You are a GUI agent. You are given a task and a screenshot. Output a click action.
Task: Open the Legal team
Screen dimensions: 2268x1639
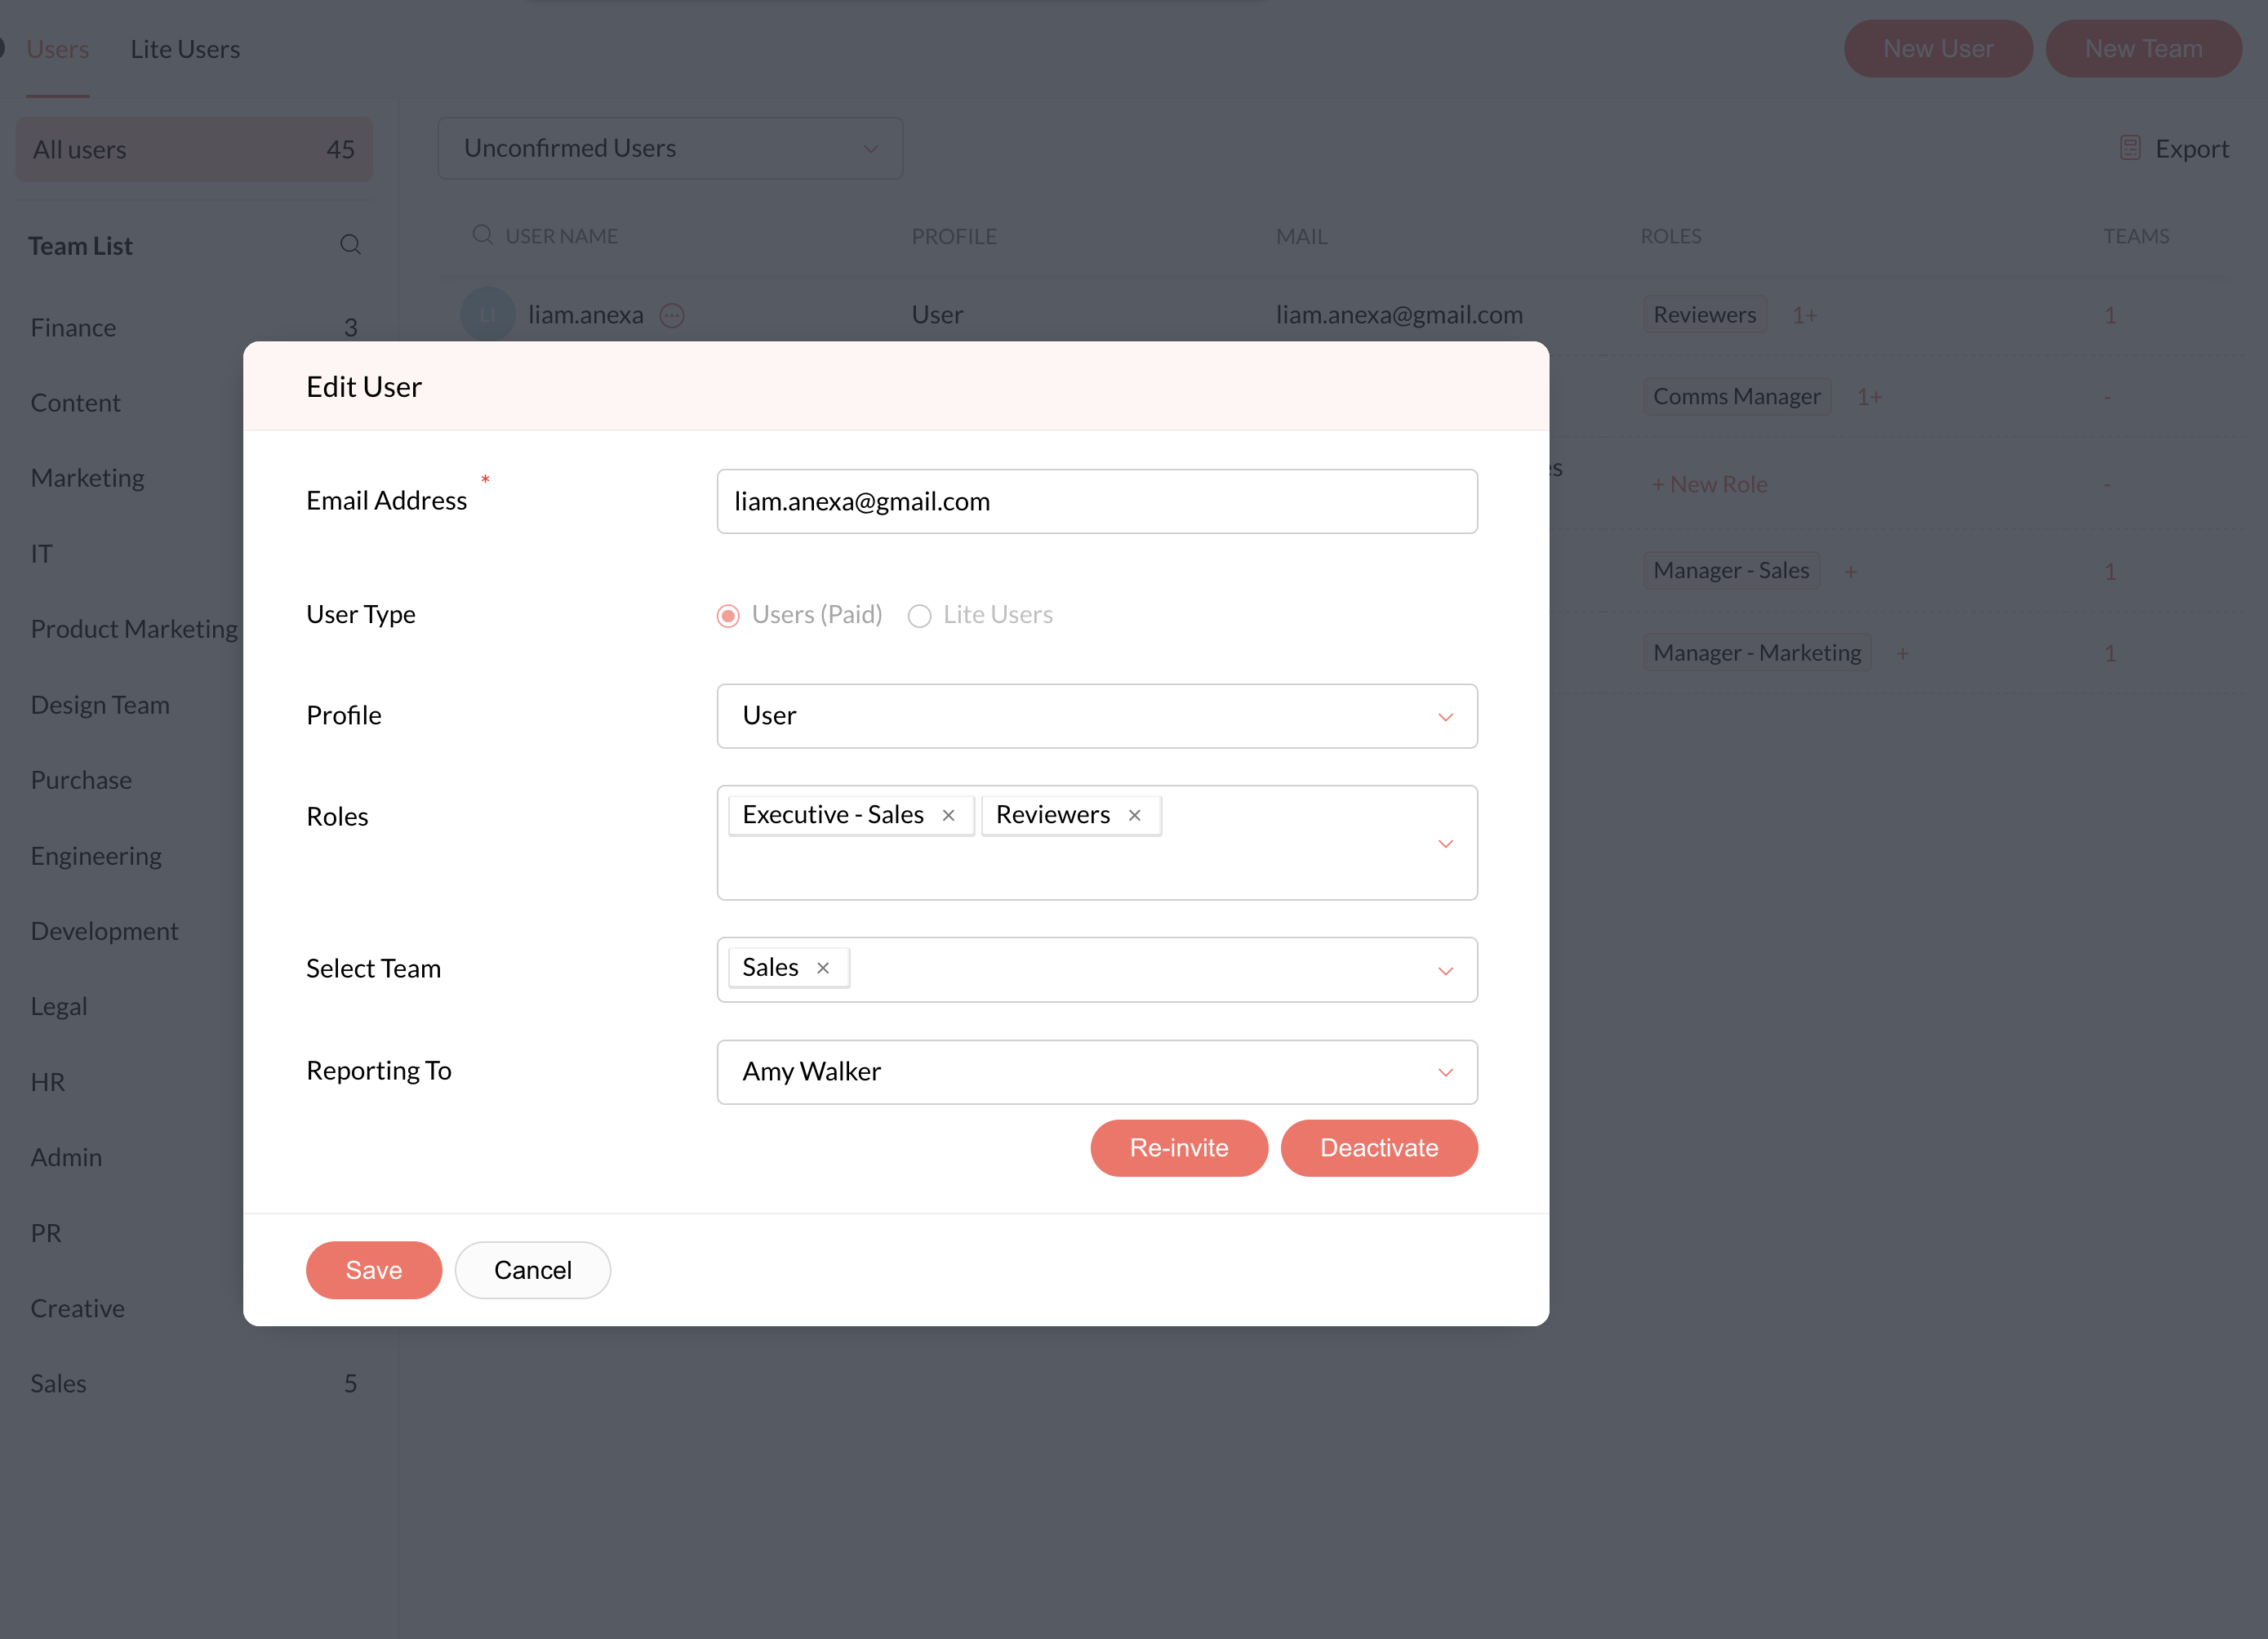59,1006
